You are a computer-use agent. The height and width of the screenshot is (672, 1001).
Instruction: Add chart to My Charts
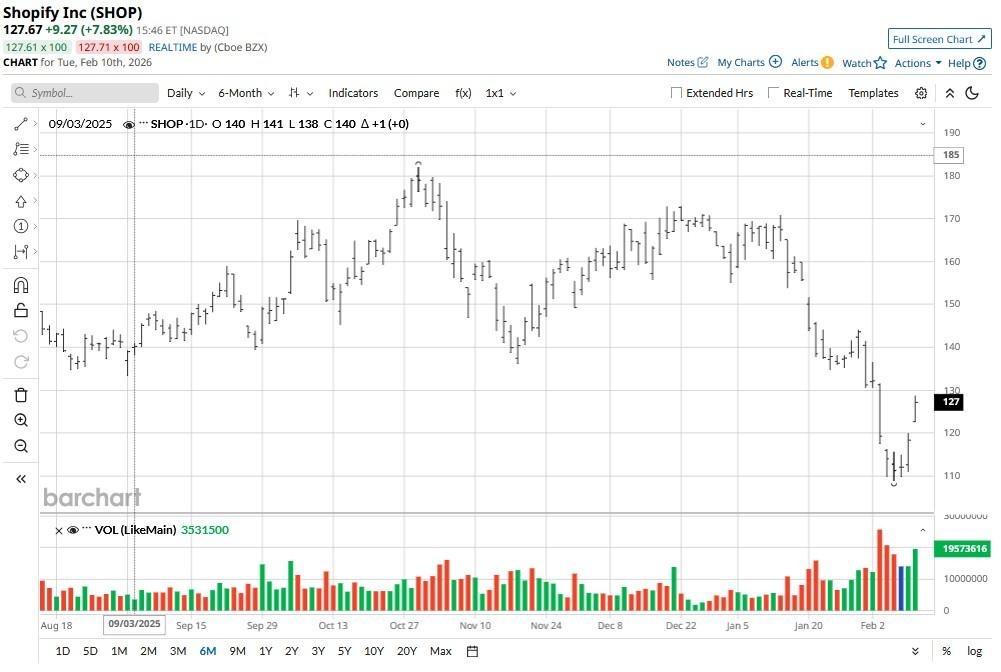coord(749,63)
